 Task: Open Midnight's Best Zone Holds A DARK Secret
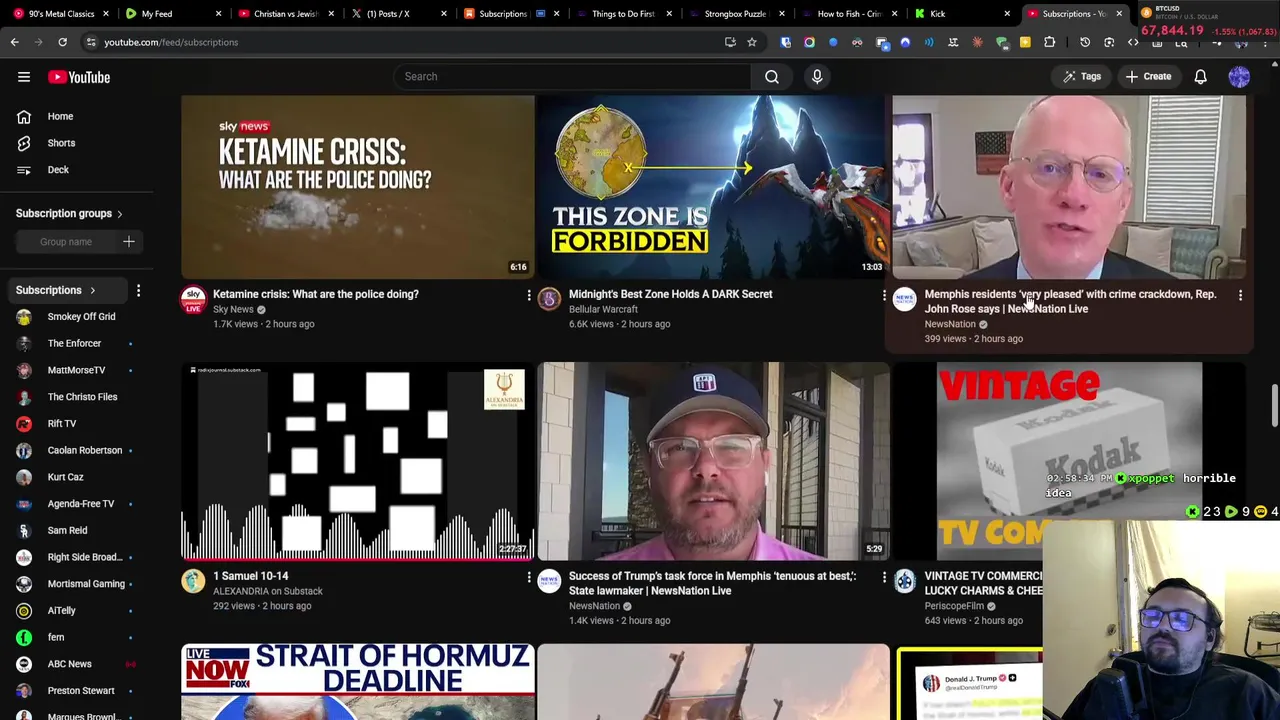(670, 294)
